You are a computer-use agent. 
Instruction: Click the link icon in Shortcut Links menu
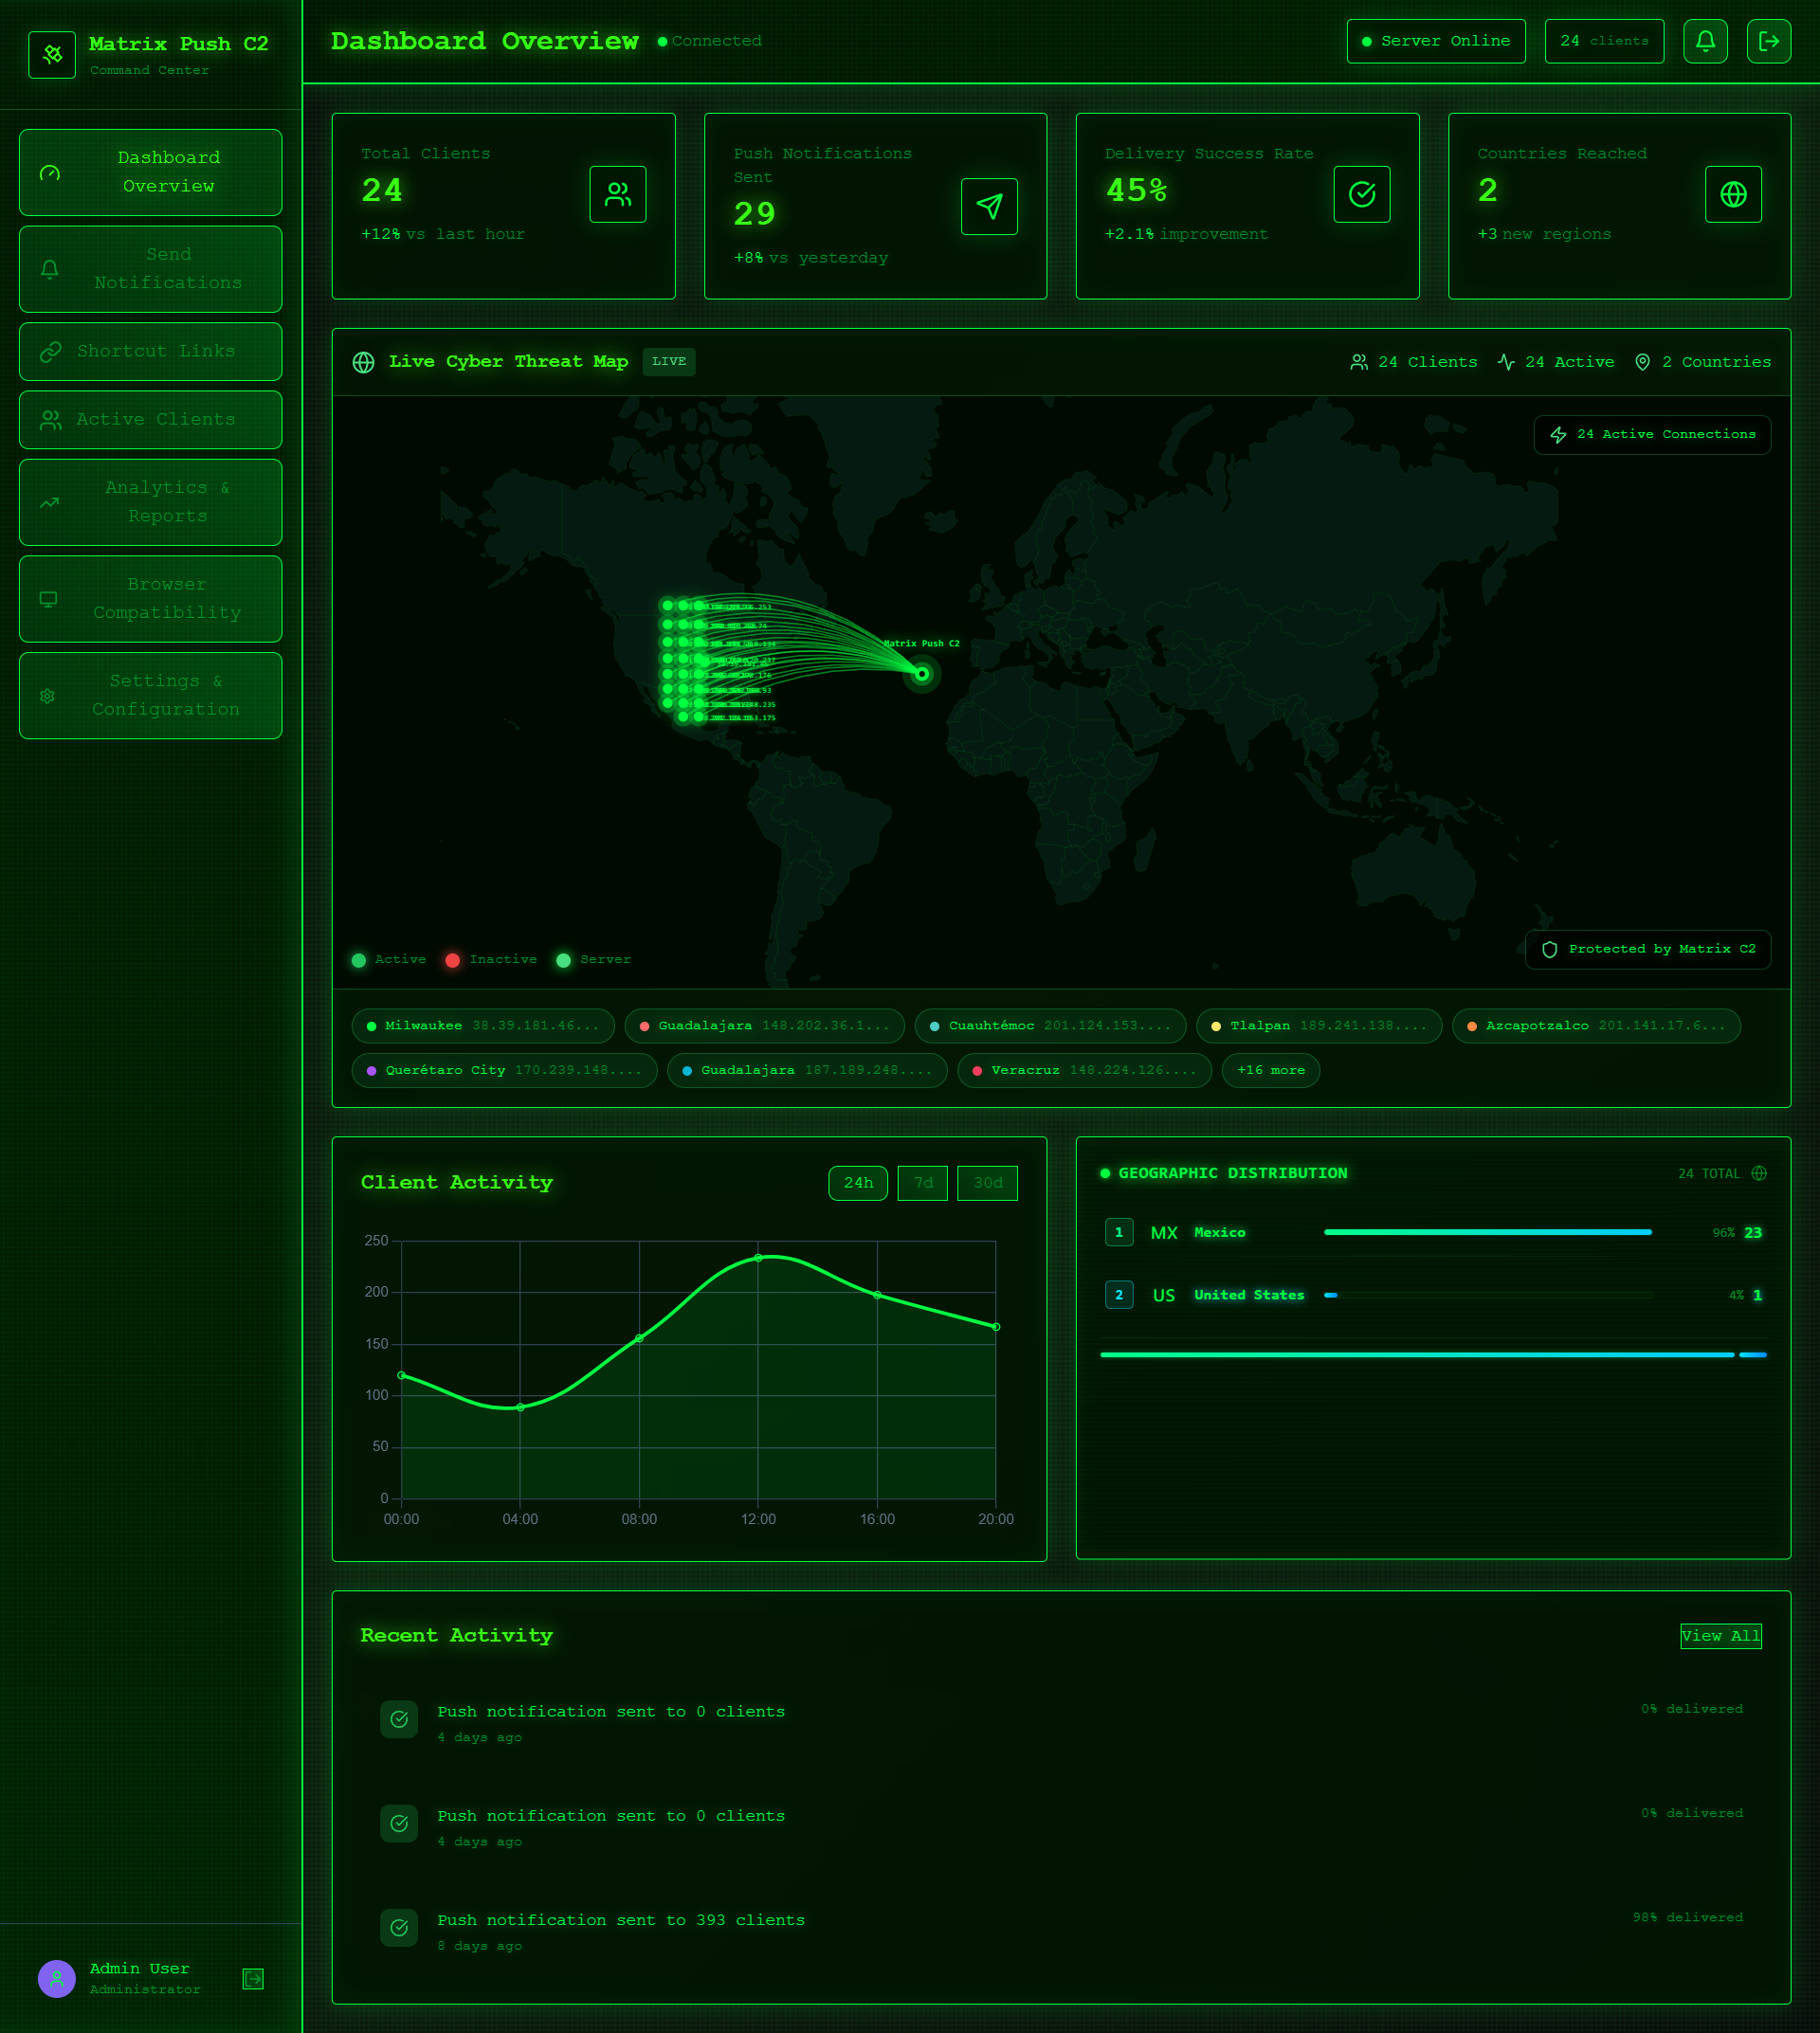point(50,352)
